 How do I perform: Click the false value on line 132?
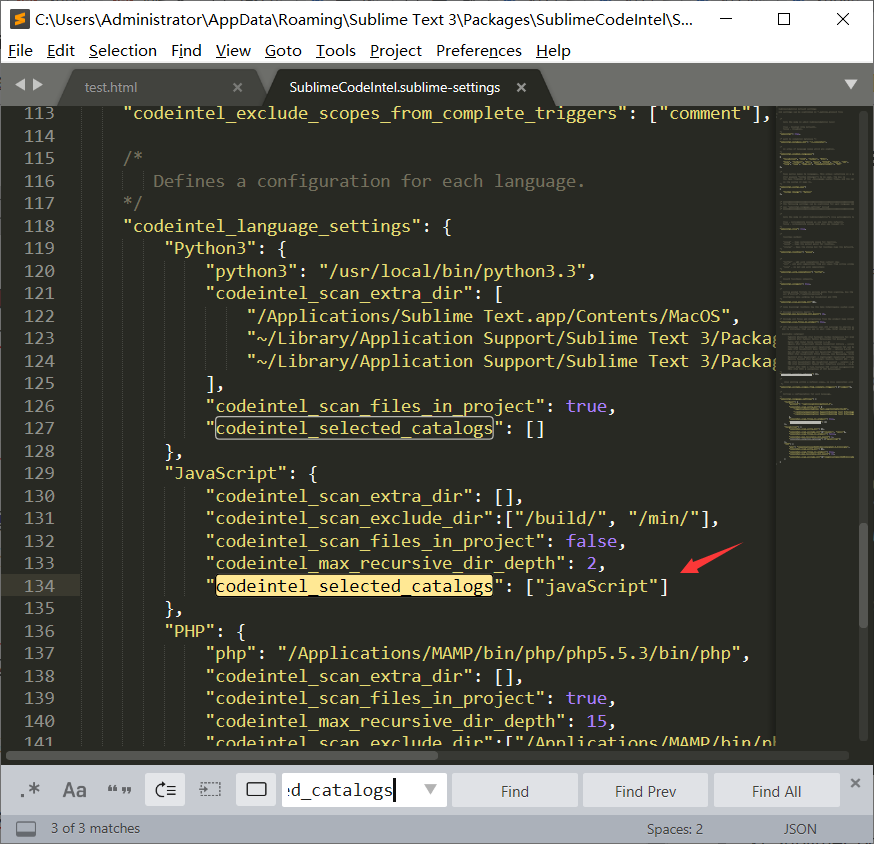[x=591, y=541]
